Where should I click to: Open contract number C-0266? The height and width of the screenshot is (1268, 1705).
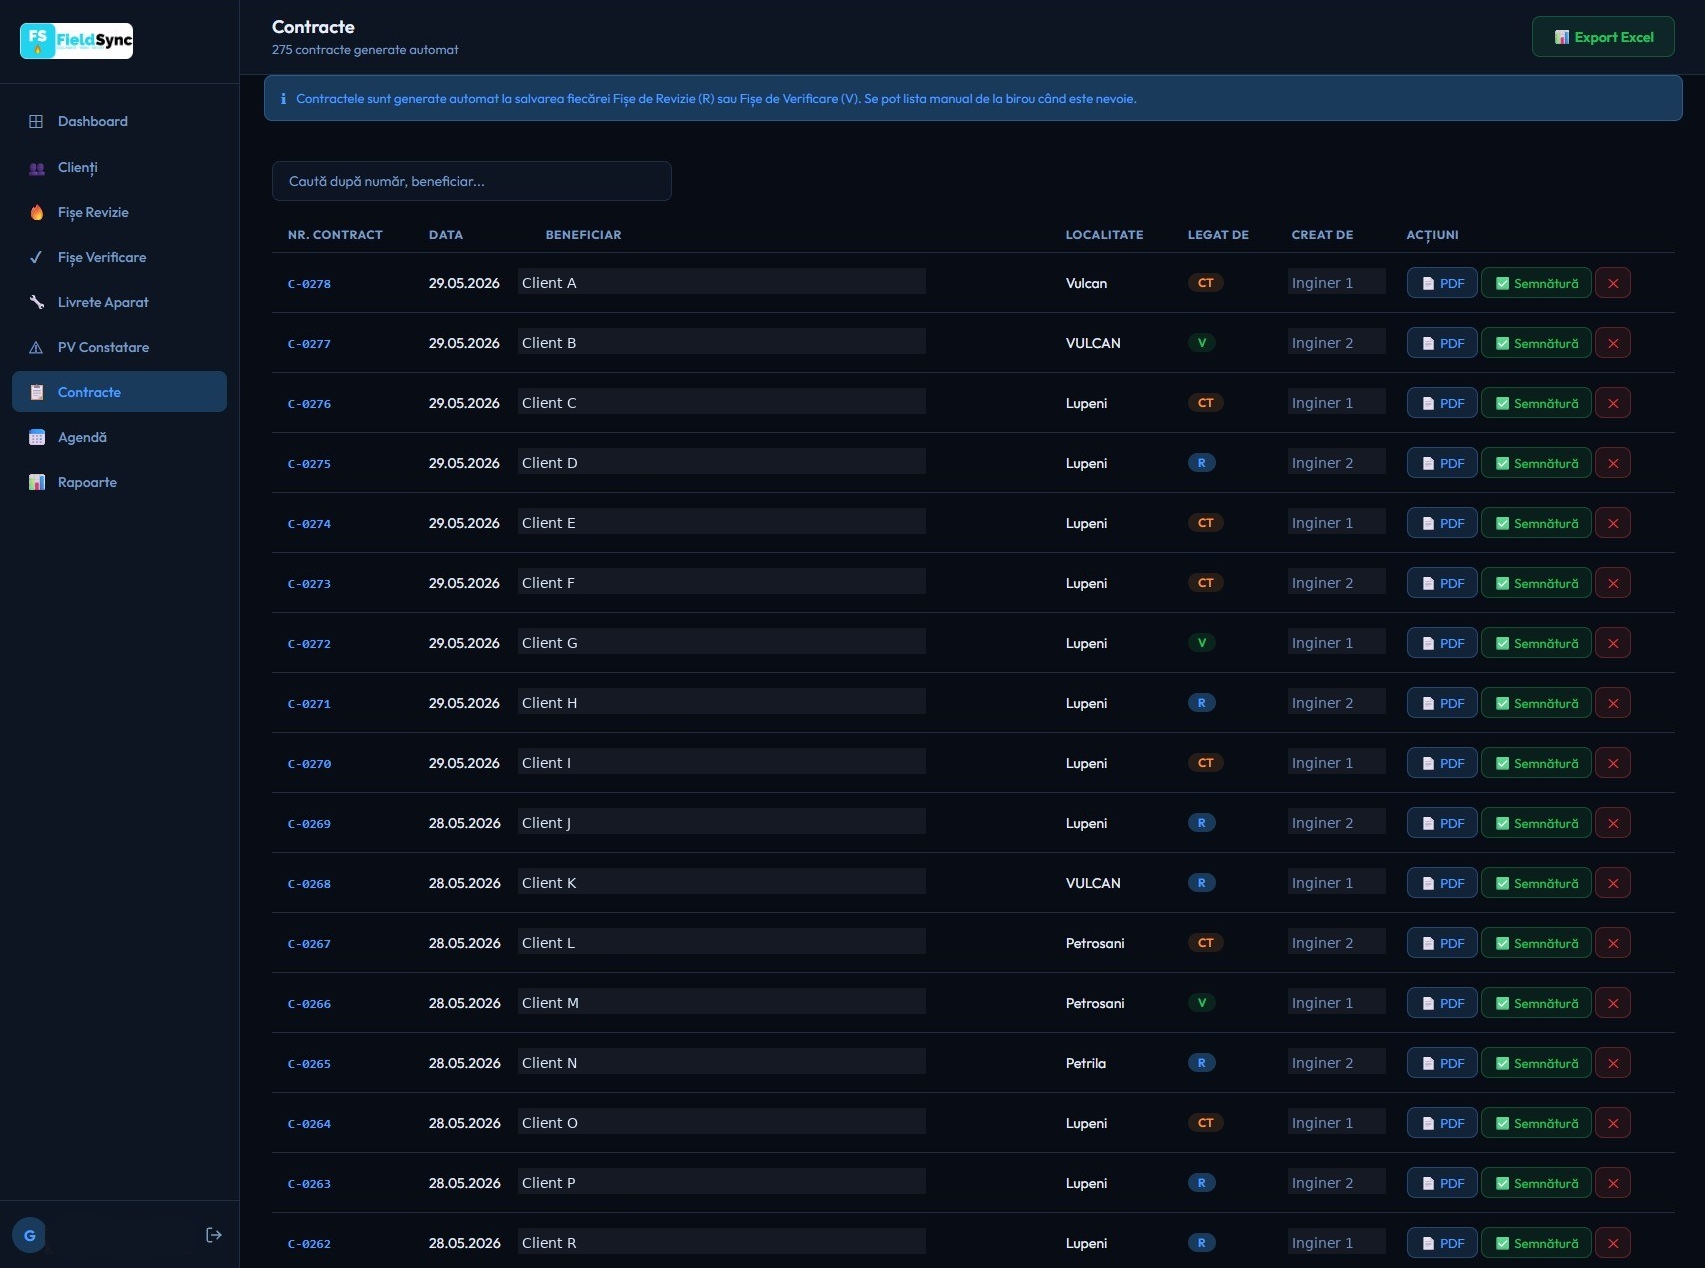pyautogui.click(x=309, y=1004)
